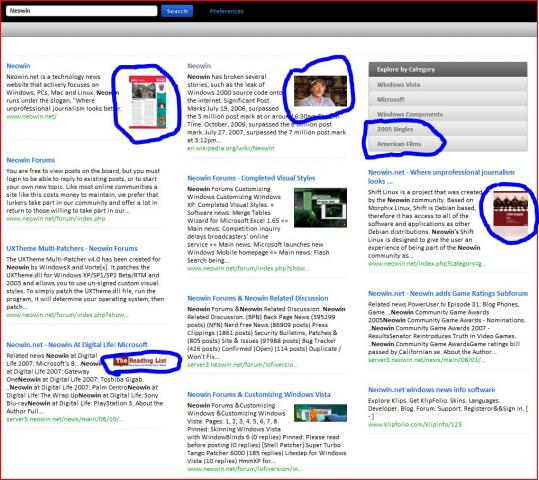Select the Microsoft category
The height and width of the screenshot is (480, 539).
pyautogui.click(x=448, y=99)
